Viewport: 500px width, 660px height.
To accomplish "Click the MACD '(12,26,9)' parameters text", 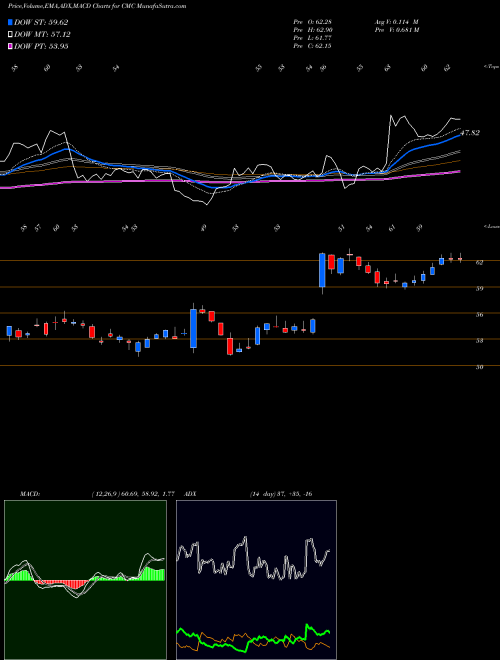I will tap(133, 494).
